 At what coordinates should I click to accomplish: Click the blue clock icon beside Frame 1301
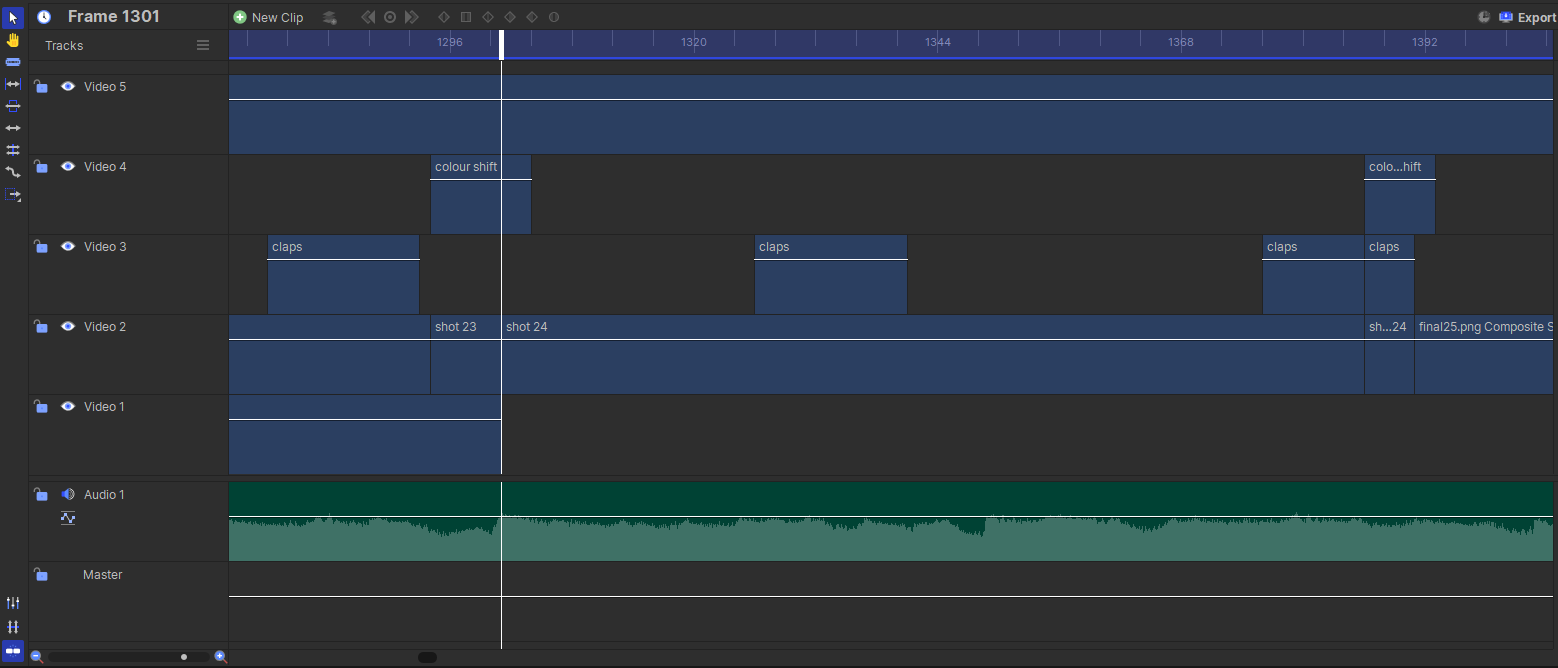pos(44,17)
